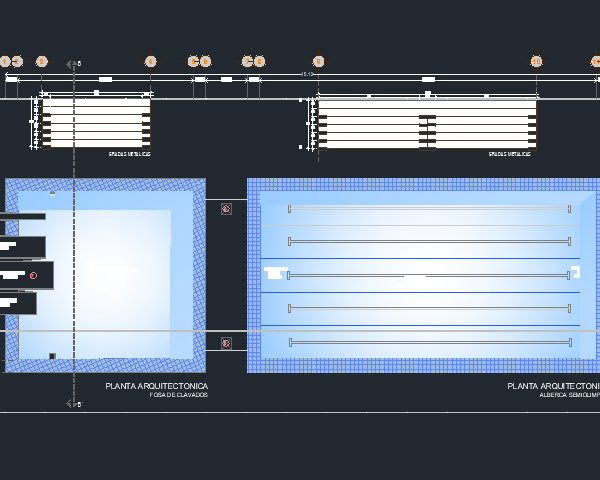This screenshot has width=600, height=480.
Task: Select grid axis bubble number 5
Action: (193, 61)
